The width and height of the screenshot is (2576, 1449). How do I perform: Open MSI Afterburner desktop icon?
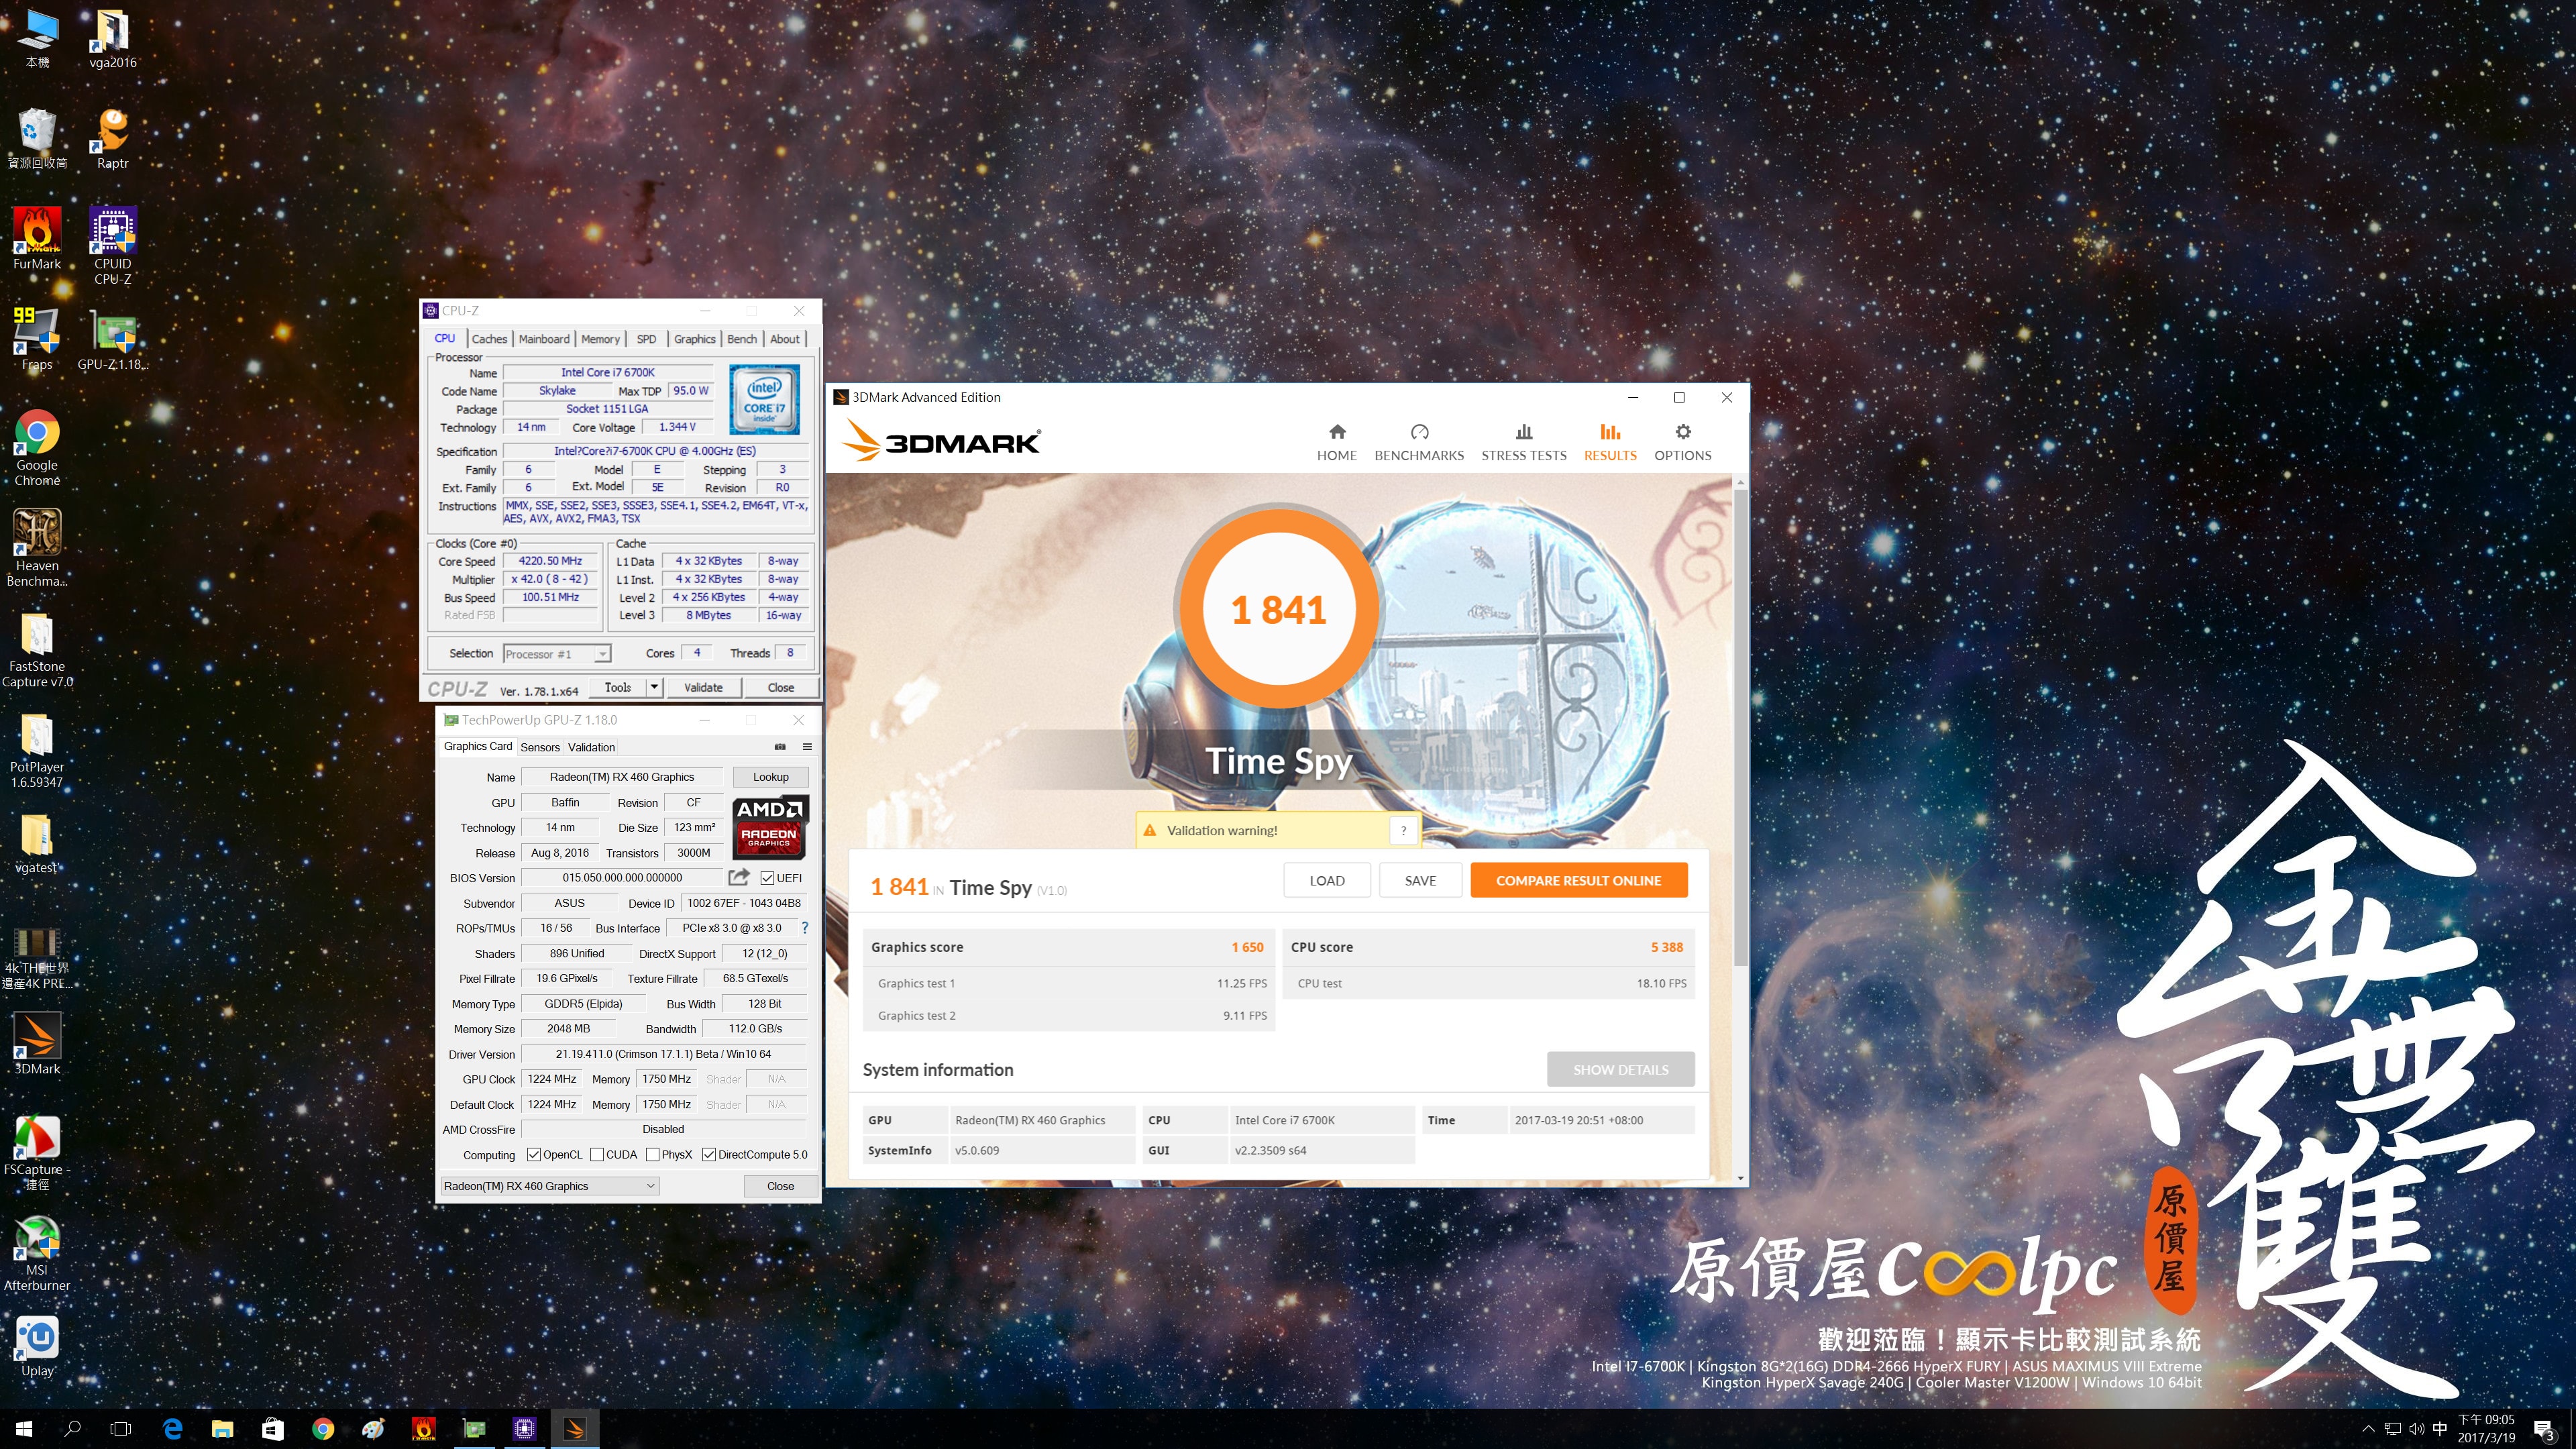click(37, 1252)
